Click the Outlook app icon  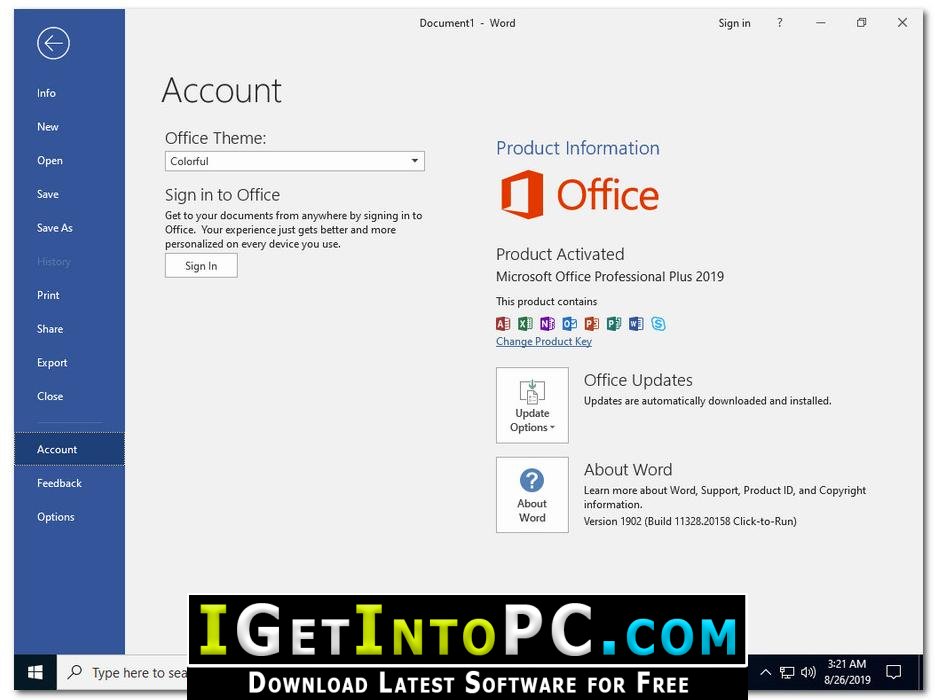(x=569, y=323)
